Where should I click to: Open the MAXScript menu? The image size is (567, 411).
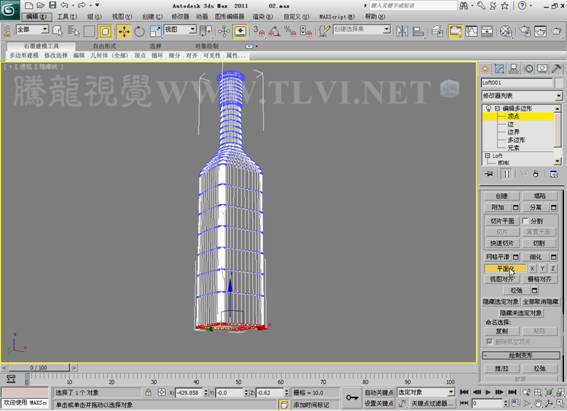coord(337,17)
